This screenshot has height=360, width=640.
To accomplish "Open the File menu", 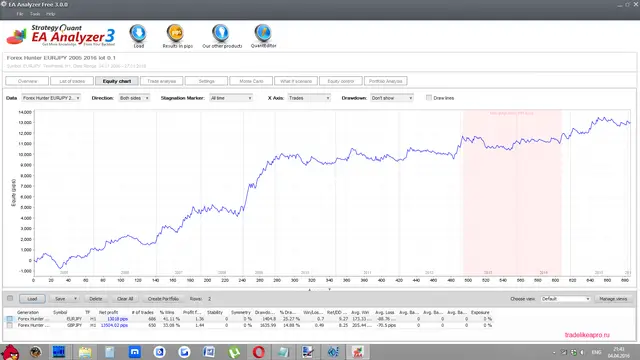I will click(x=20, y=14).
